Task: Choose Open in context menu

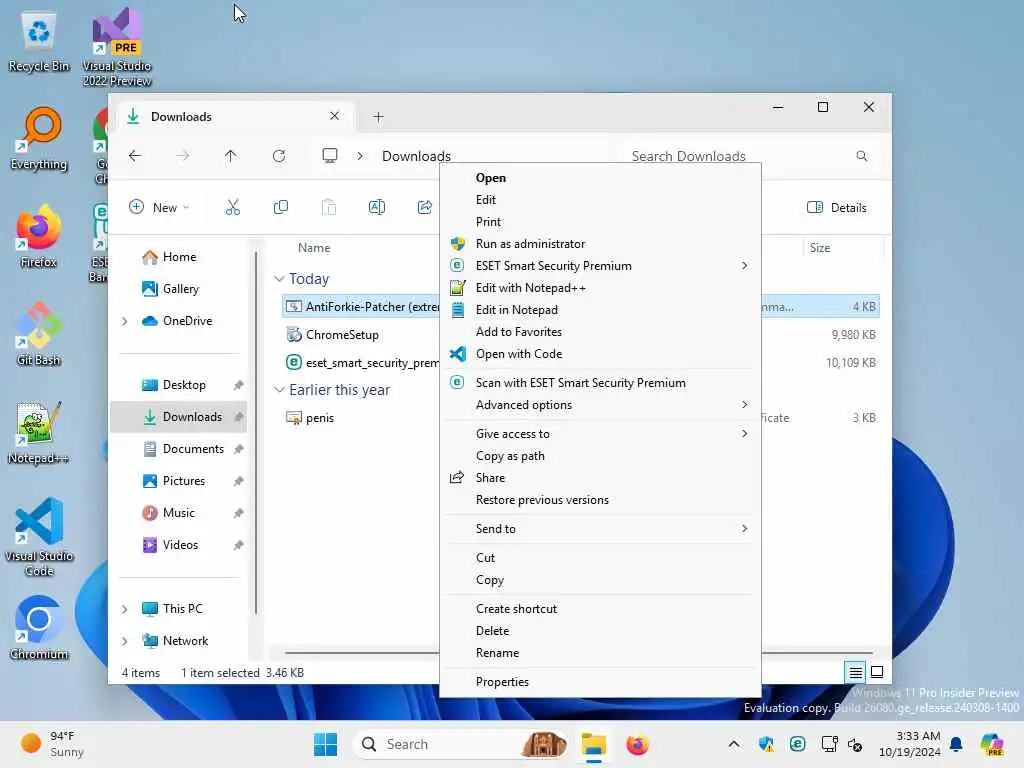Action: [x=600, y=178]
